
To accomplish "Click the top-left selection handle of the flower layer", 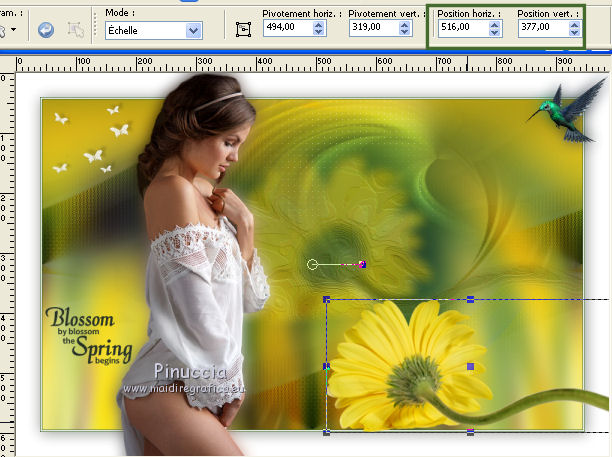I will pos(327,299).
